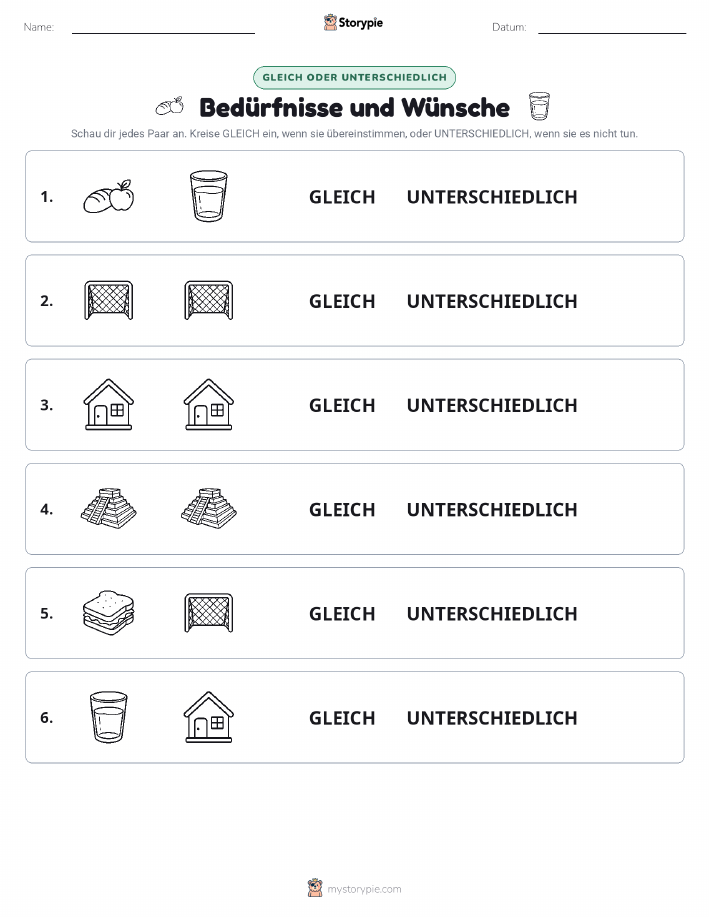Choose GLEICH for row 3
This screenshot has height=917, width=709.
tap(342, 405)
